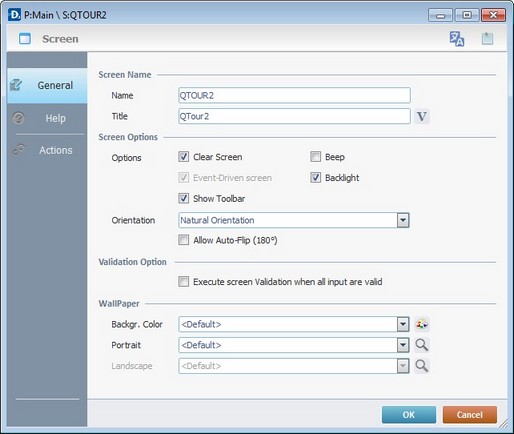The width and height of the screenshot is (514, 434).
Task: Browse Portrait wallpaper with magnifier icon
Action: coord(422,345)
